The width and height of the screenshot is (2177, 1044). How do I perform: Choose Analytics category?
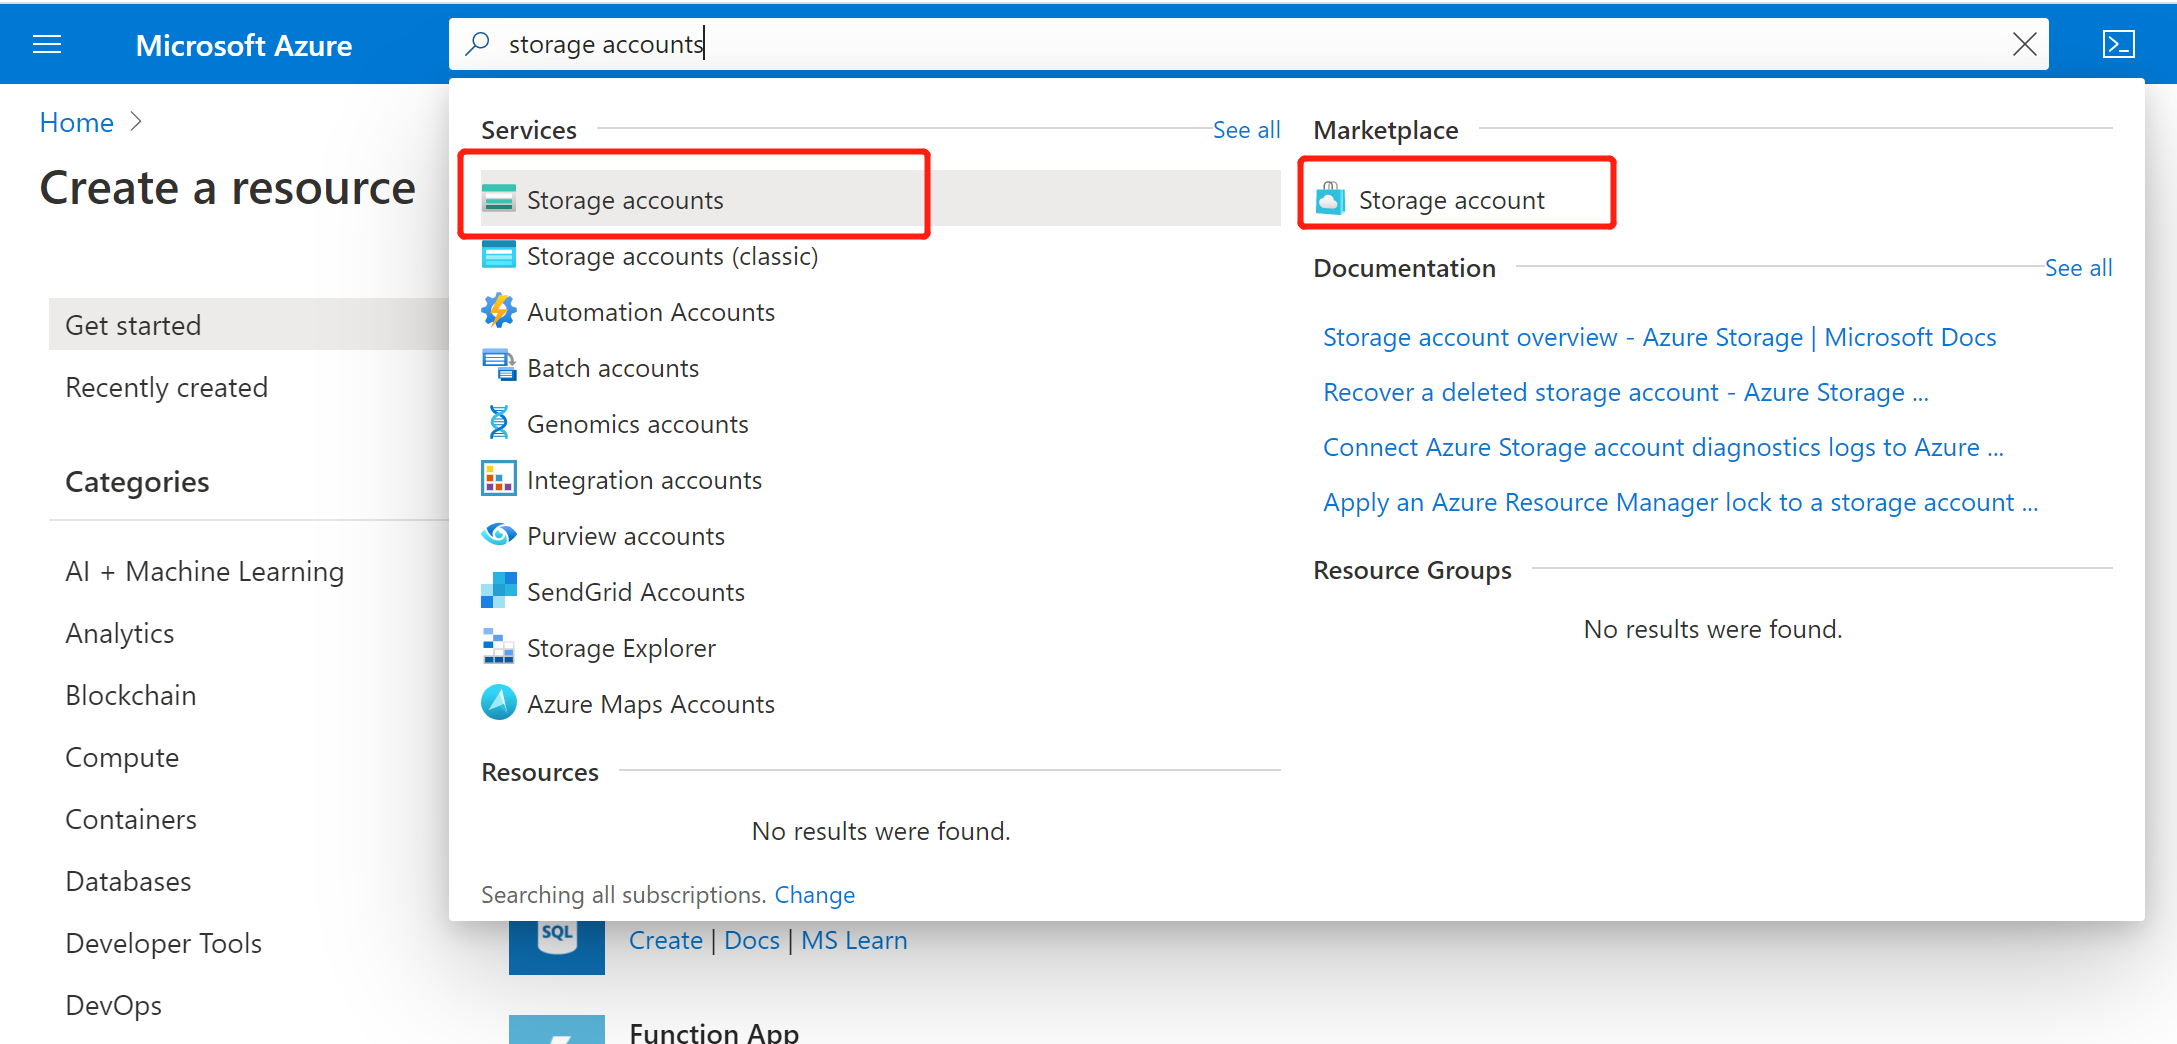tap(119, 633)
